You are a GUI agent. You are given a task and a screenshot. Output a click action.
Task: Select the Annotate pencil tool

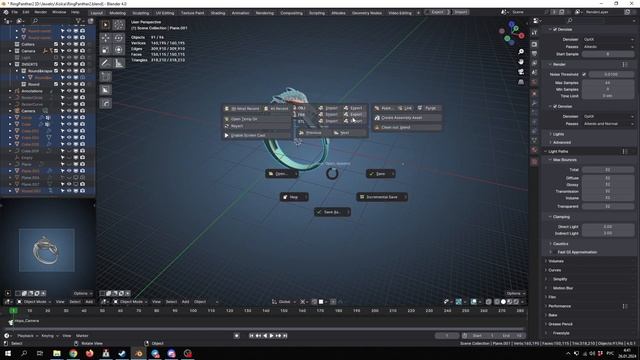(105, 63)
